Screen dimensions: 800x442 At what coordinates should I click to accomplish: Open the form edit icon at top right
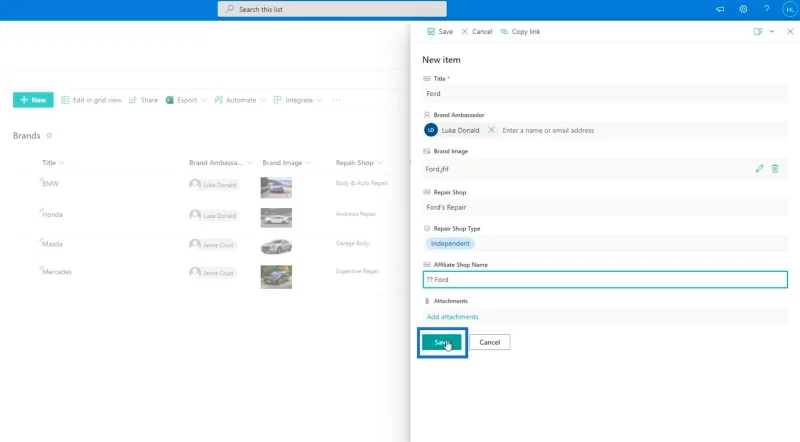758,32
